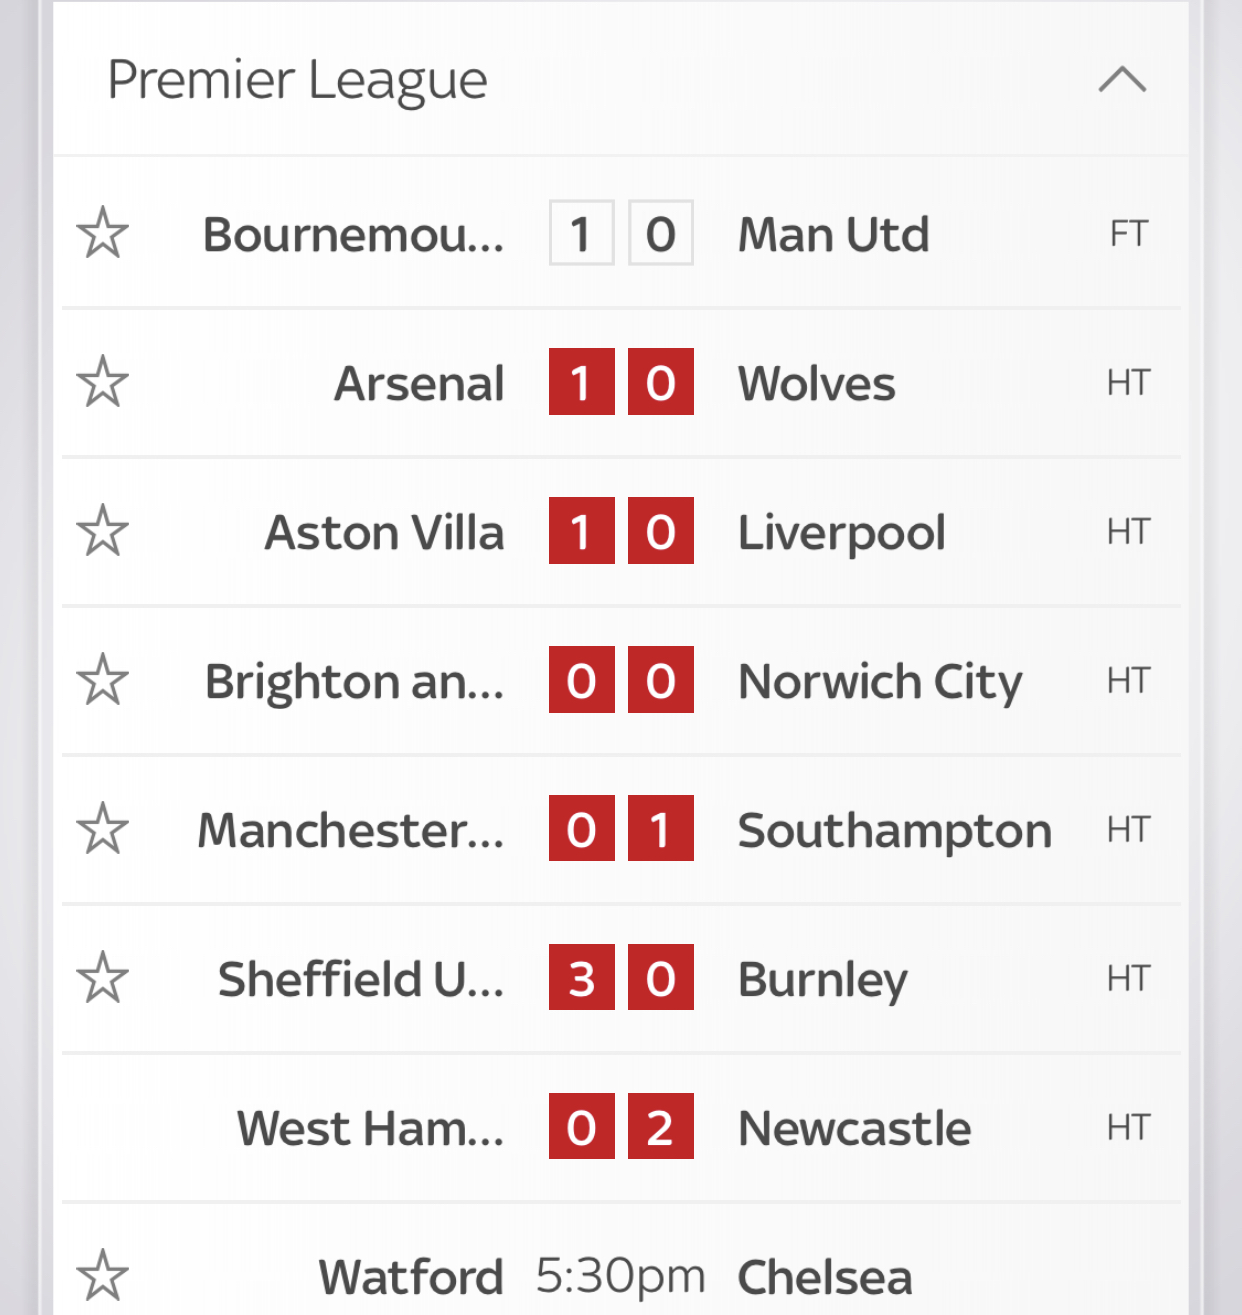Open the Chelsea team name
Viewport: 1242px width, 1315px height.
825,1278
